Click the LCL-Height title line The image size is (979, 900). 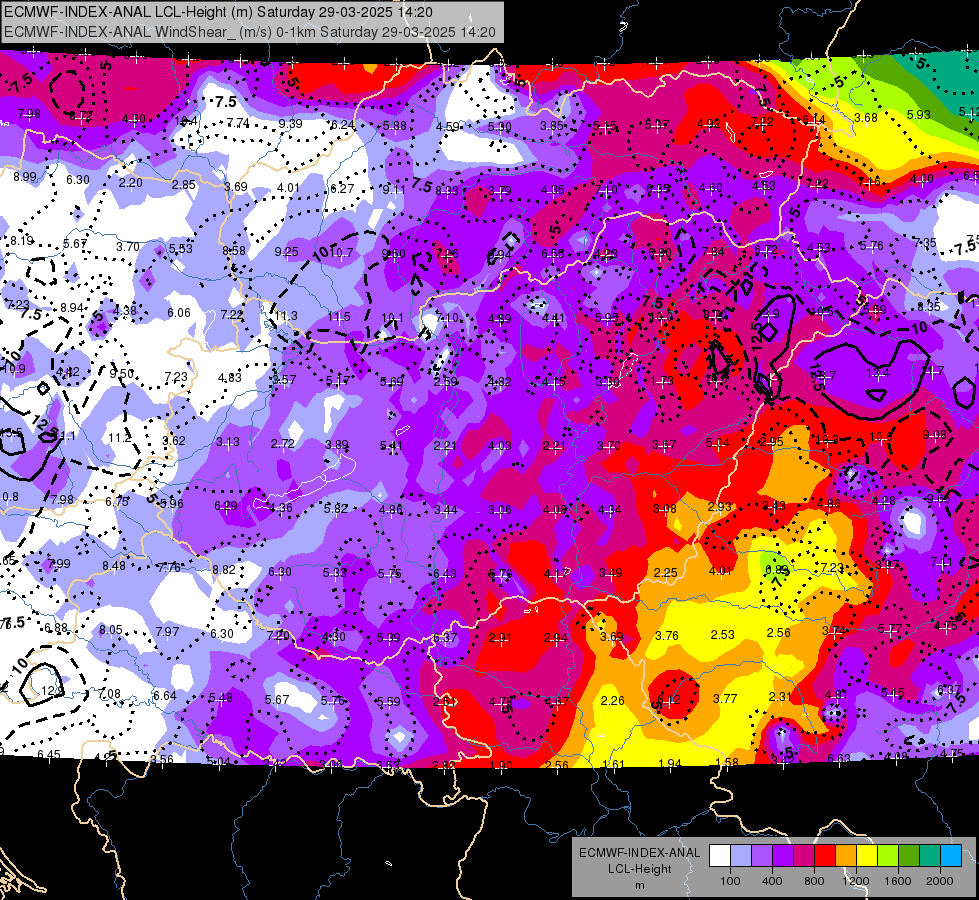coord(218,12)
